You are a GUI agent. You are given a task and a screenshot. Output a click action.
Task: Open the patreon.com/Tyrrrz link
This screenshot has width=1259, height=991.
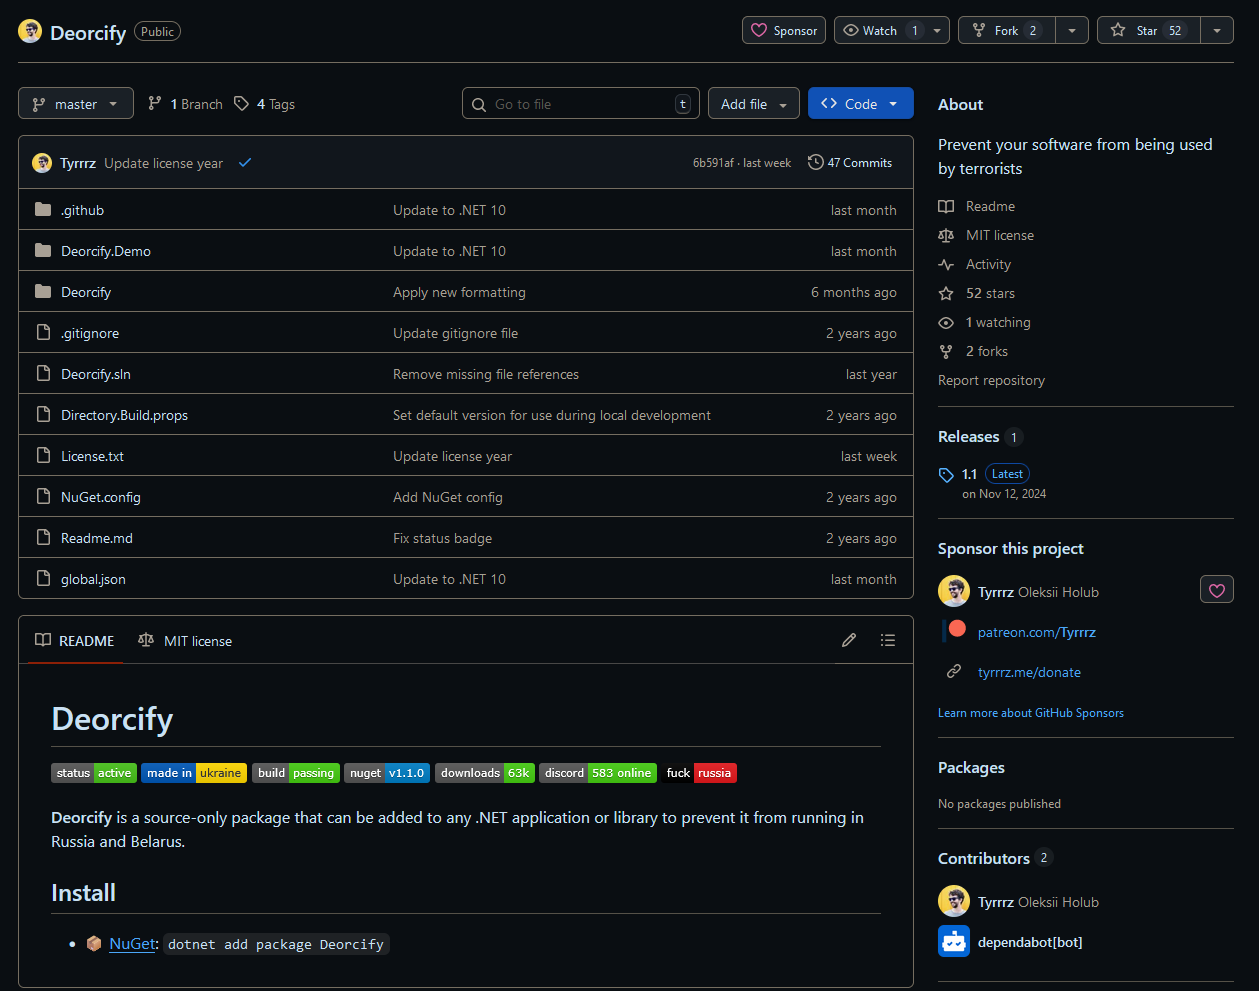pyautogui.click(x=1036, y=632)
